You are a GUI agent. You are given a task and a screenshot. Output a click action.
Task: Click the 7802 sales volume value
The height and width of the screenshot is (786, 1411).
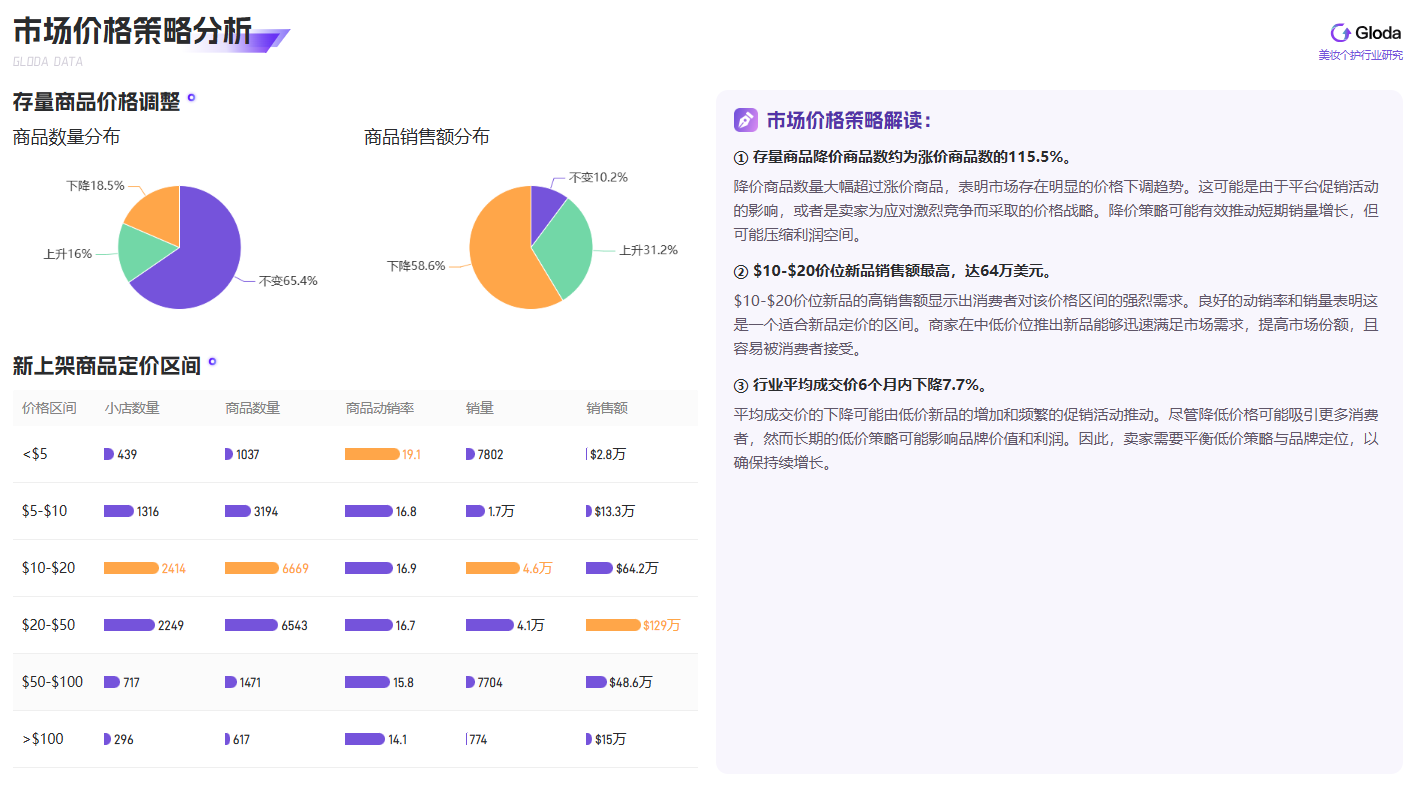pyautogui.click(x=491, y=454)
